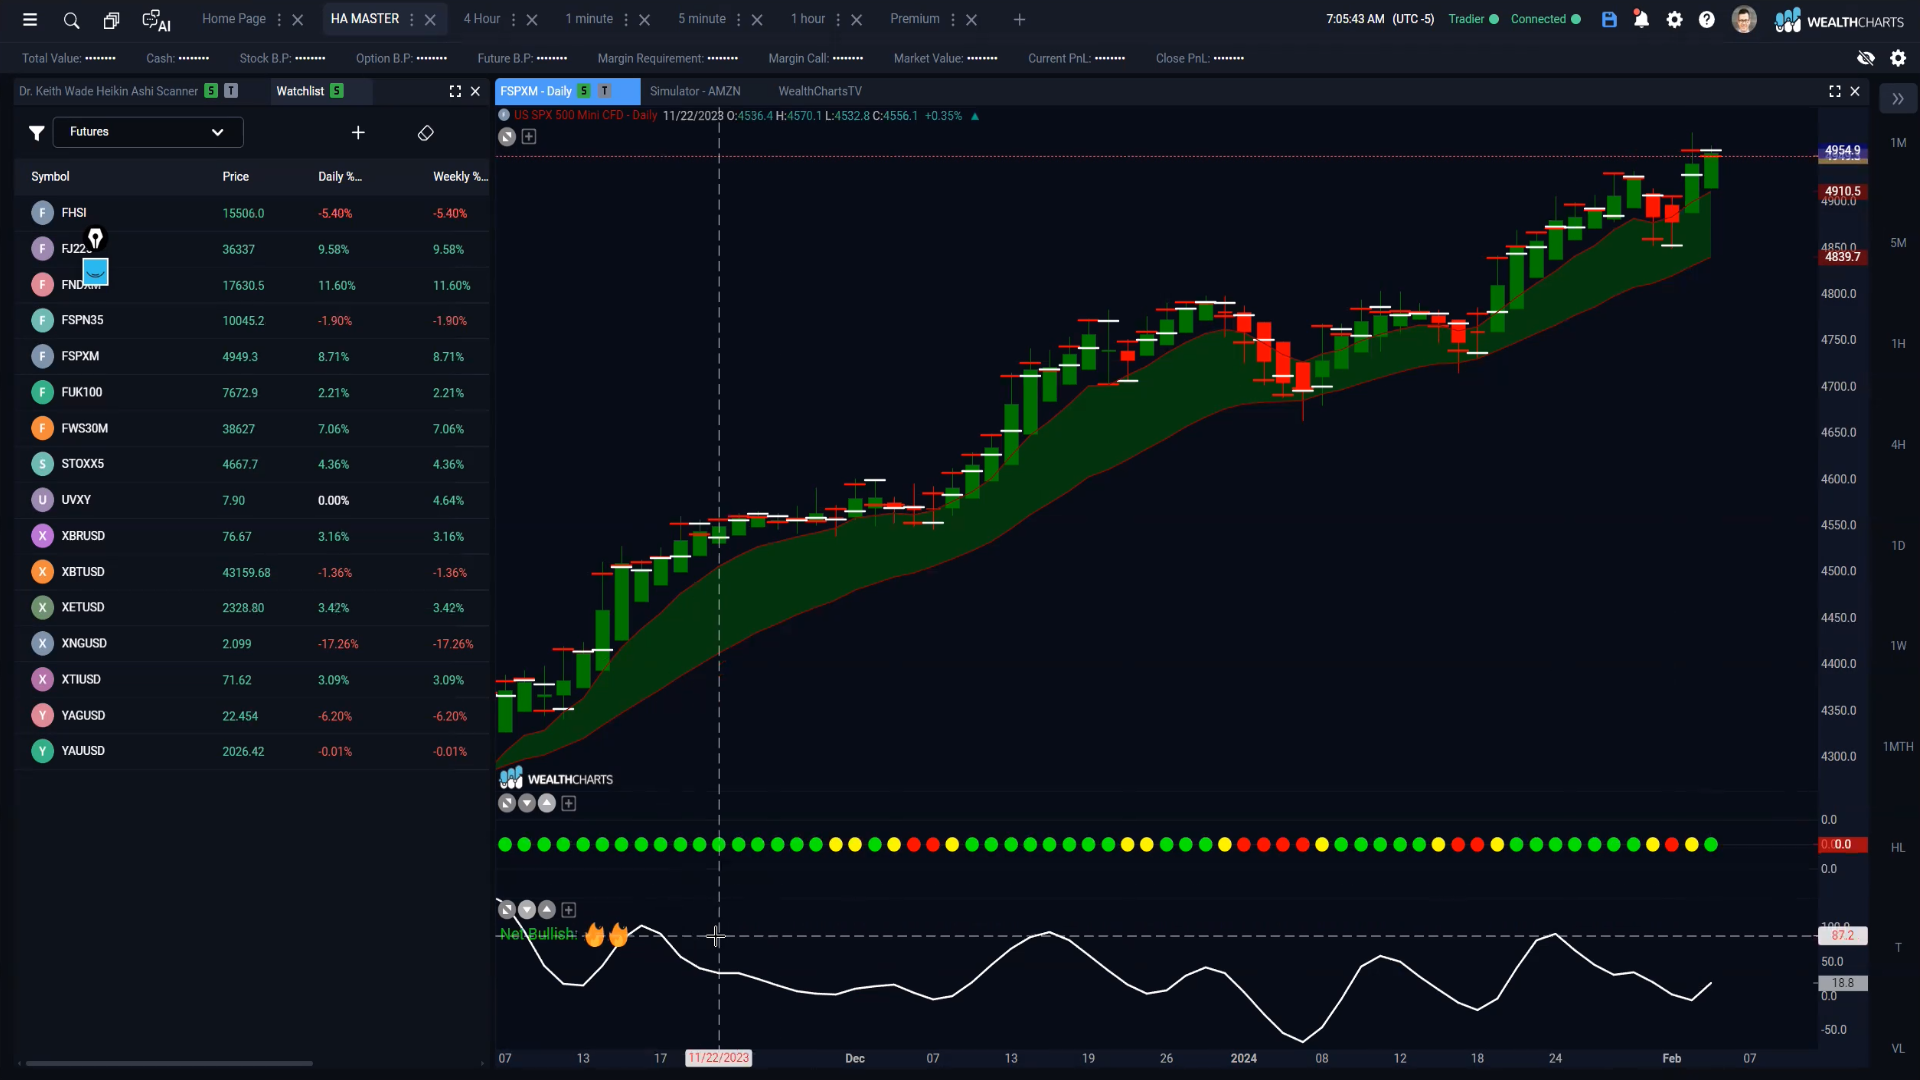
Task: Select XBTUSD row in watchlist
Action: (253, 572)
